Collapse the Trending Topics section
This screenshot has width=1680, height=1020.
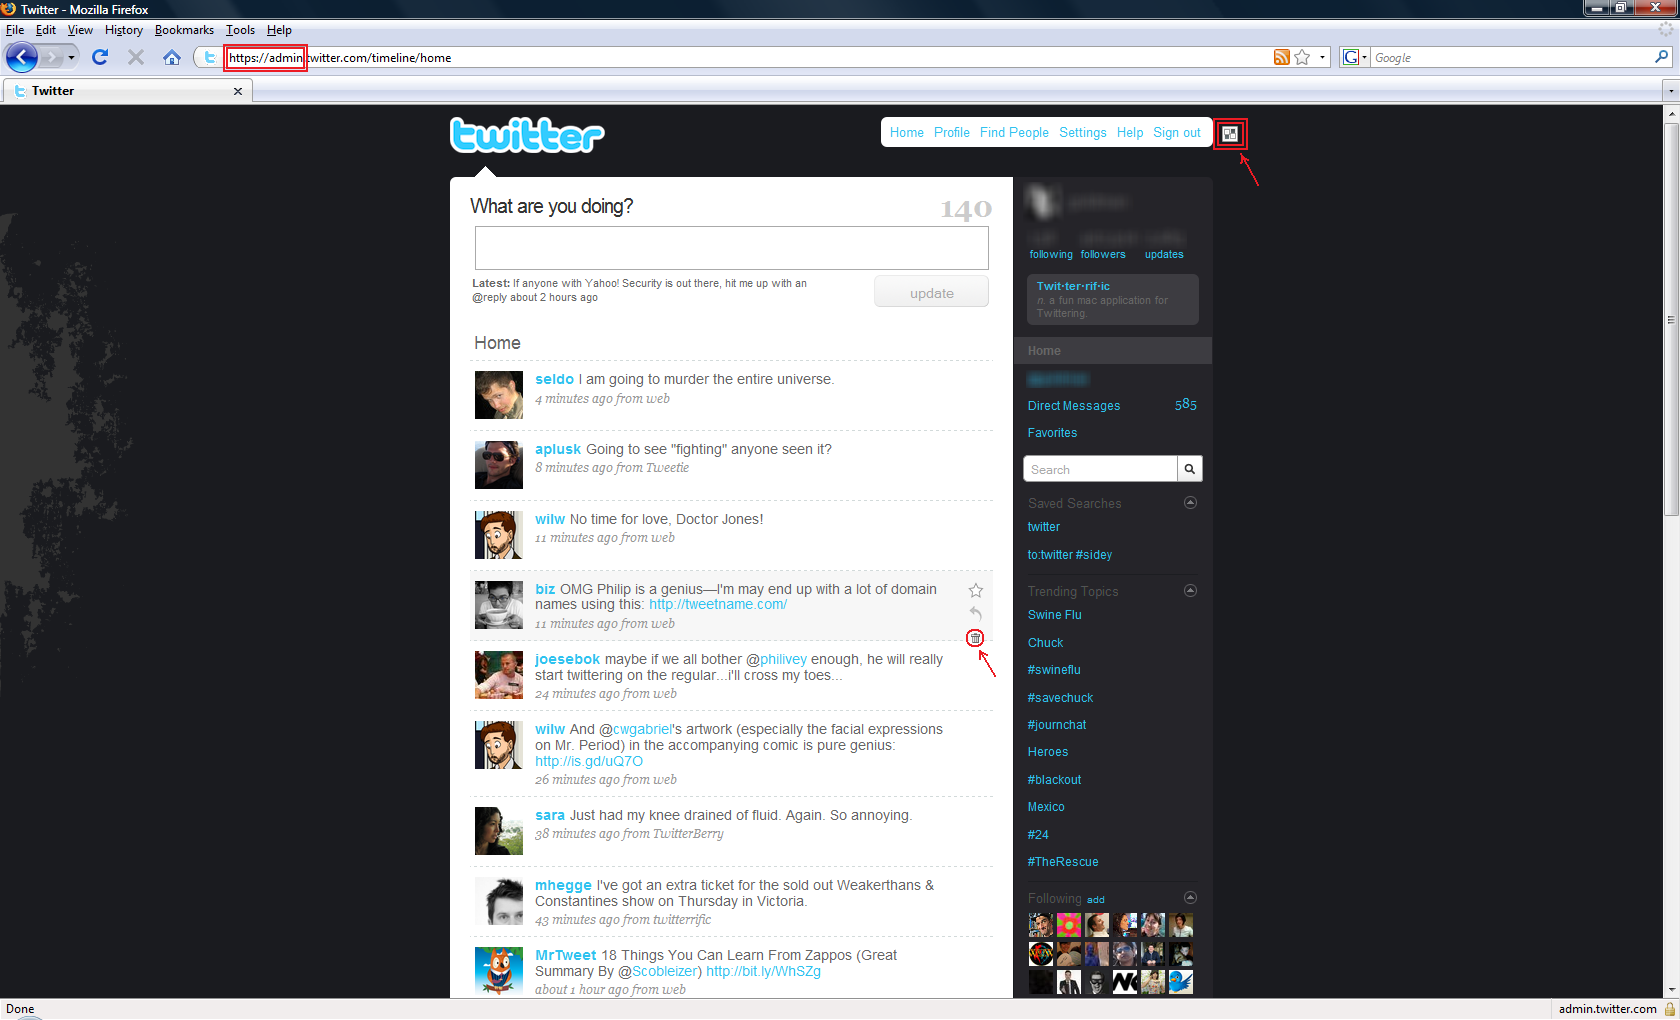click(1190, 591)
